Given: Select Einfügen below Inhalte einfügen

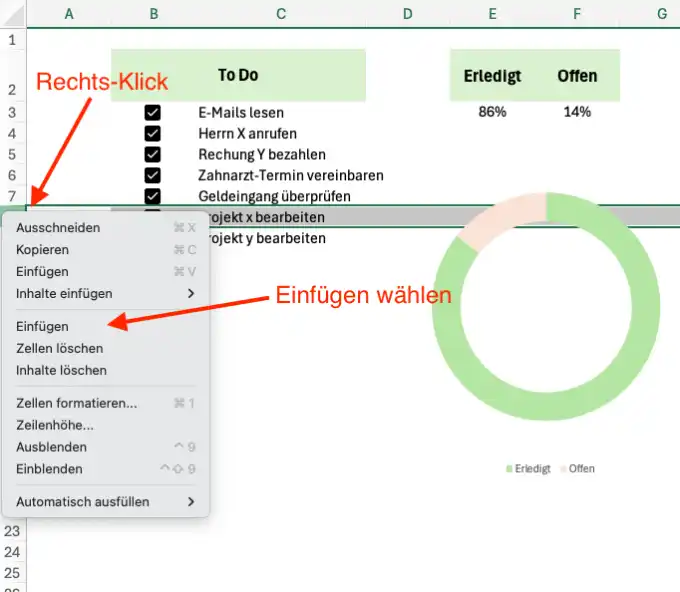Looking at the screenshot, I should [x=105, y=327].
